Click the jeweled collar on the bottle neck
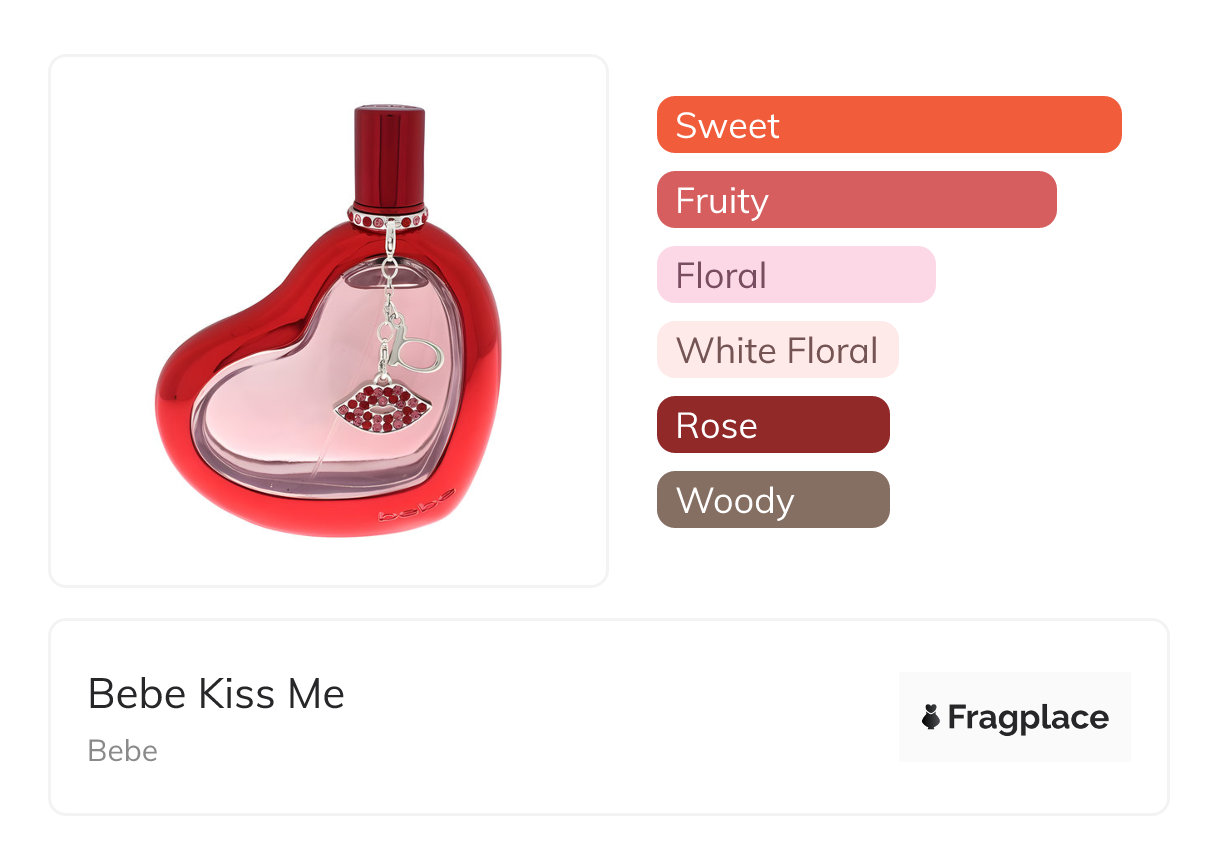 388,215
